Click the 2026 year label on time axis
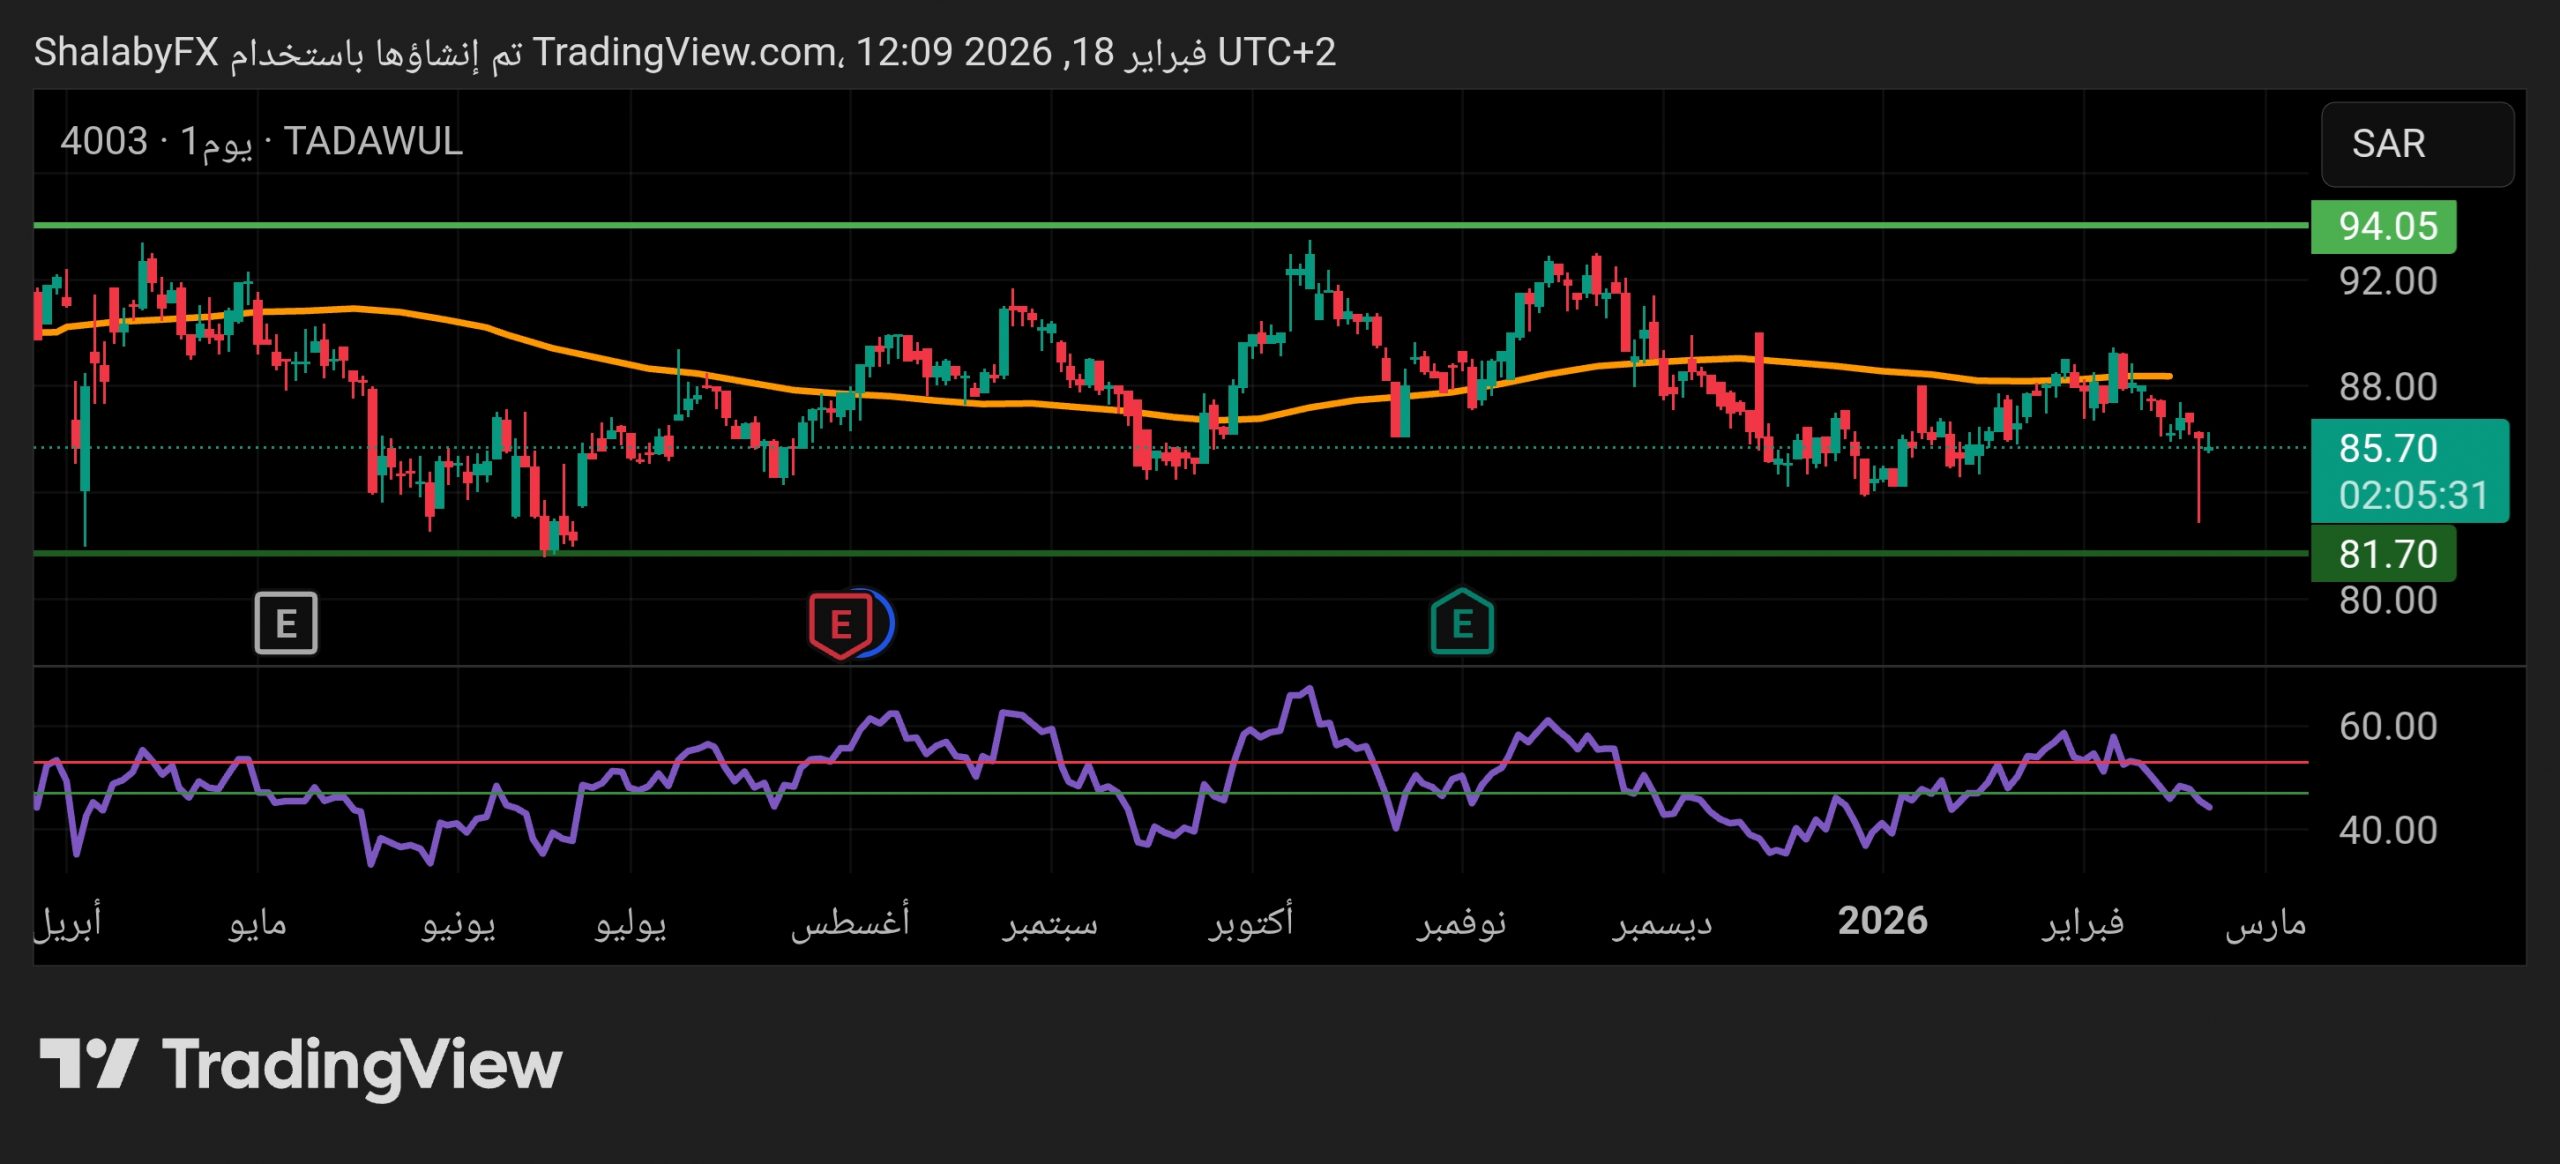The image size is (2560, 1164). pos(1882,921)
